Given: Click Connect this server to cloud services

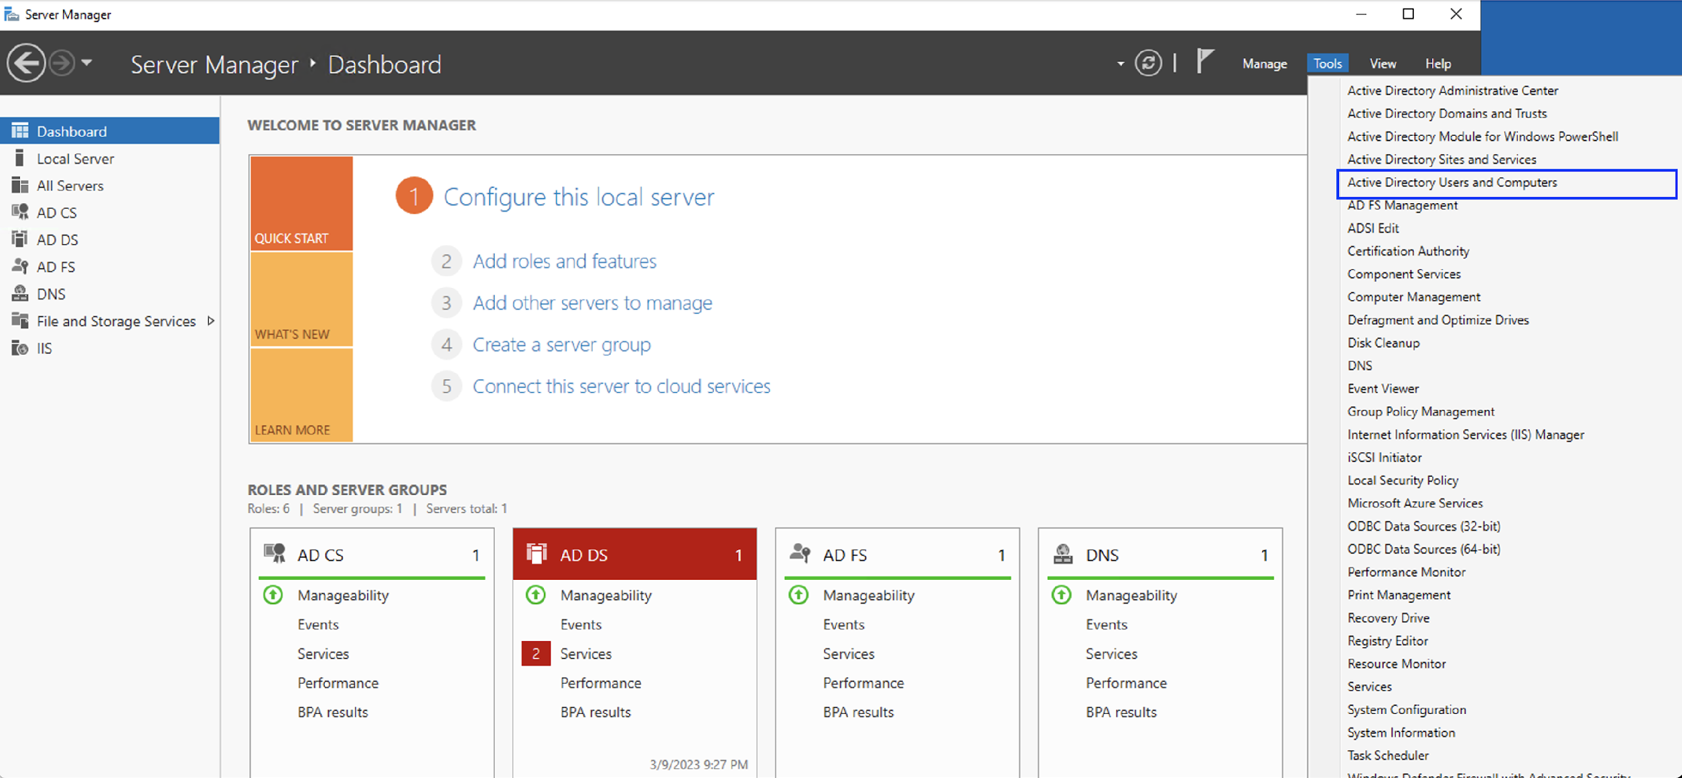Looking at the screenshot, I should click(621, 386).
